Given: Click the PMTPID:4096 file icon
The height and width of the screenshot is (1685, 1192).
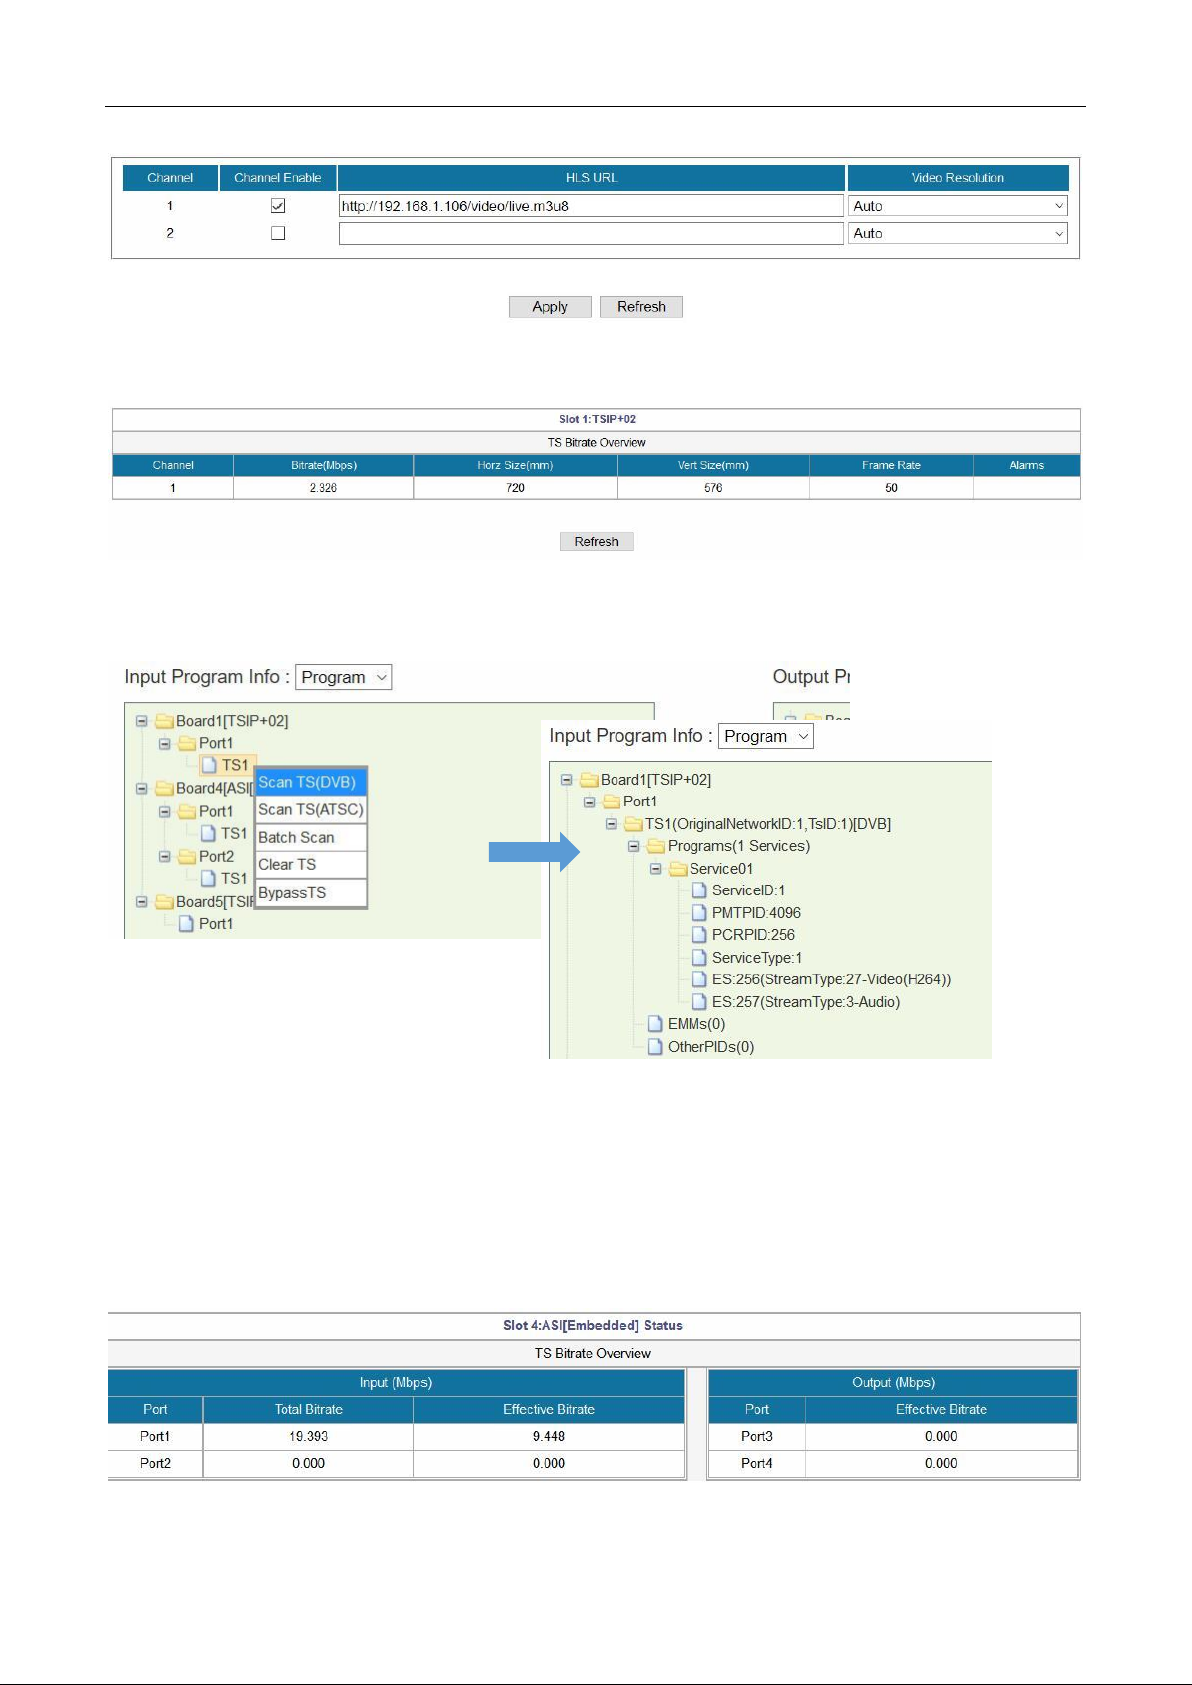Looking at the screenshot, I should 700,912.
